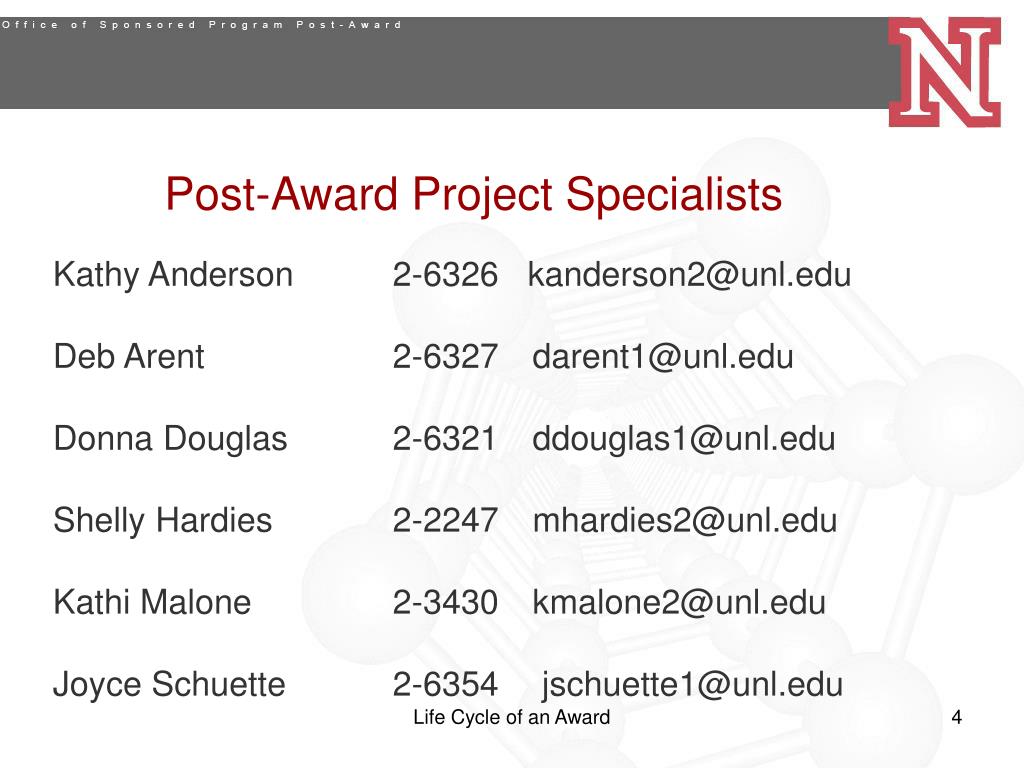Open email link ddouglas1@unl.edu
Screen dimensions: 1024x768
[x=684, y=439]
